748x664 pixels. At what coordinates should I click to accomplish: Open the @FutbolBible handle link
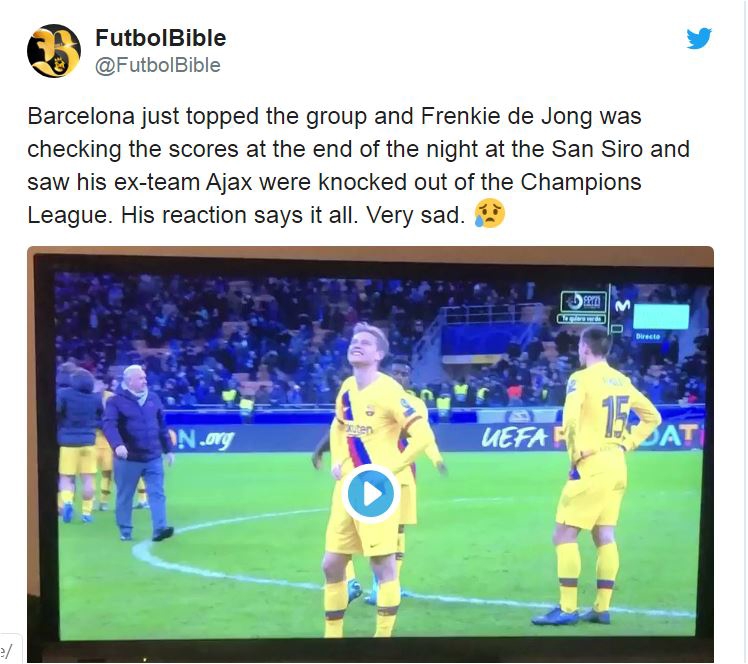(158, 65)
